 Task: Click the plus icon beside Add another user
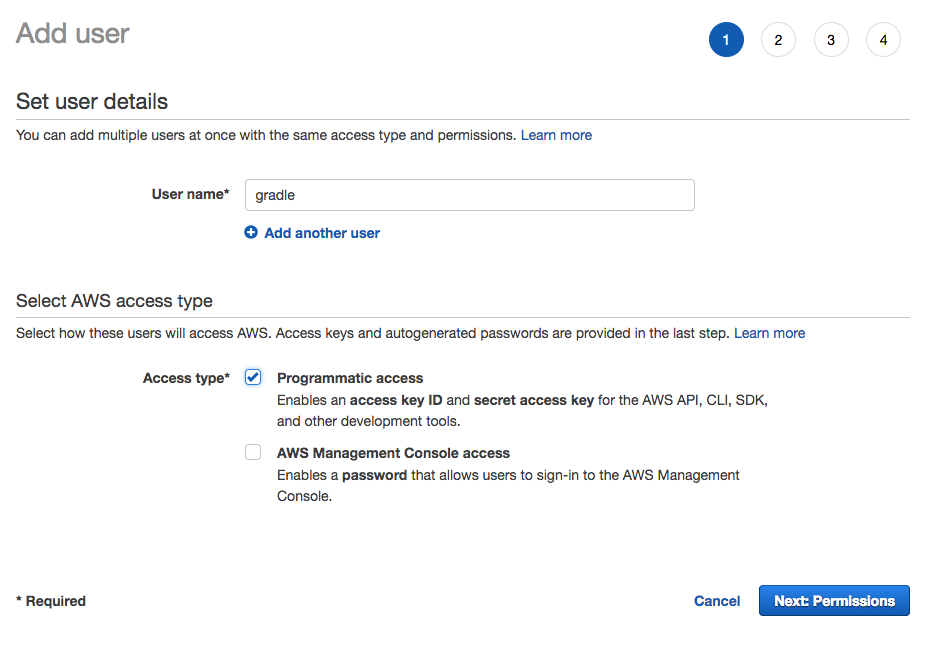point(251,232)
